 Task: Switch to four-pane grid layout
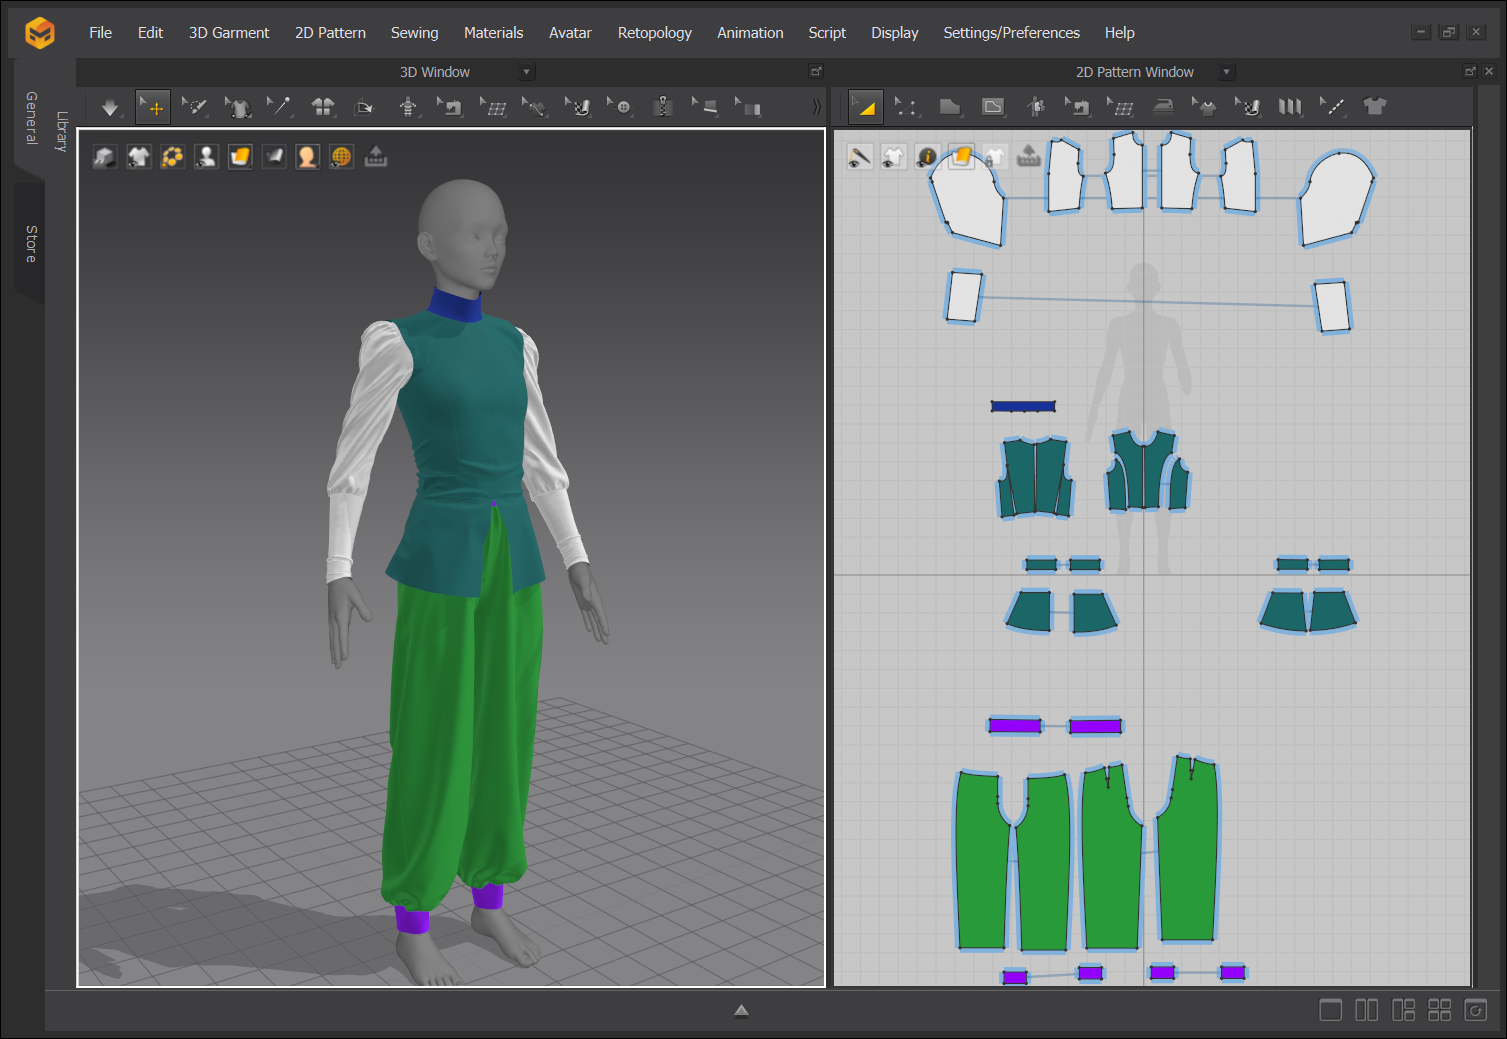pos(1439,1010)
